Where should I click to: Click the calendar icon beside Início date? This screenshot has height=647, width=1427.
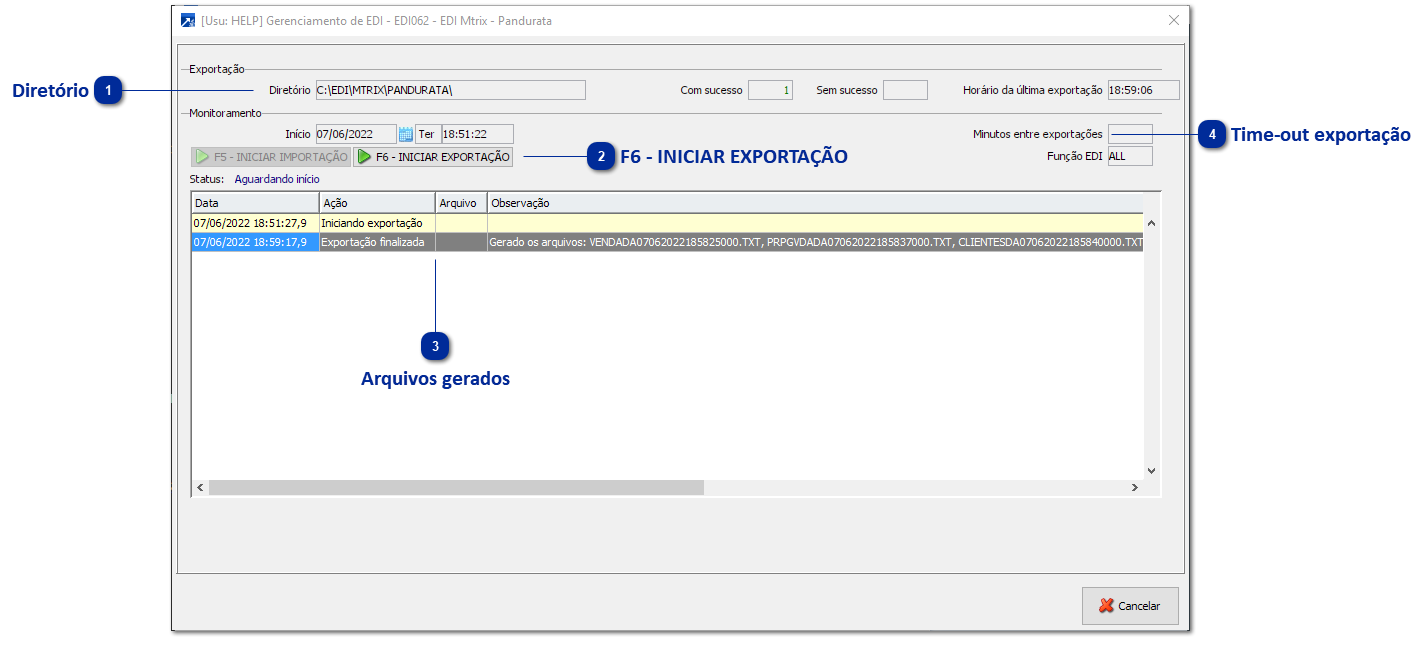[x=406, y=134]
